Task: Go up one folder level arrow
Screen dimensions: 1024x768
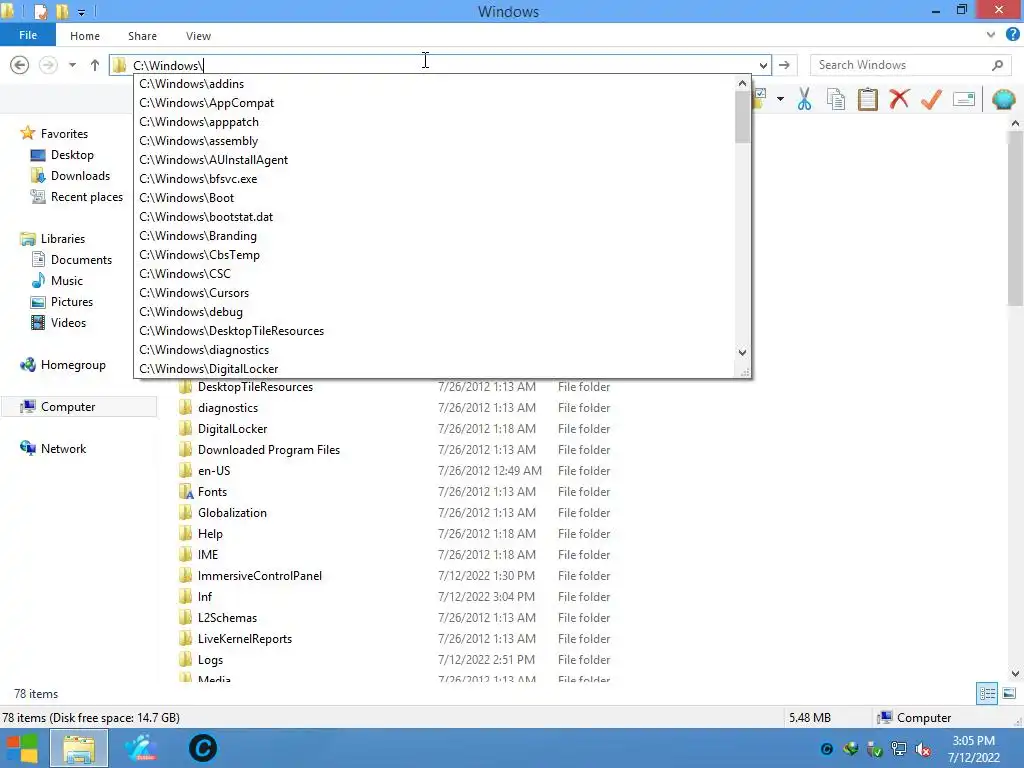Action: pos(95,65)
